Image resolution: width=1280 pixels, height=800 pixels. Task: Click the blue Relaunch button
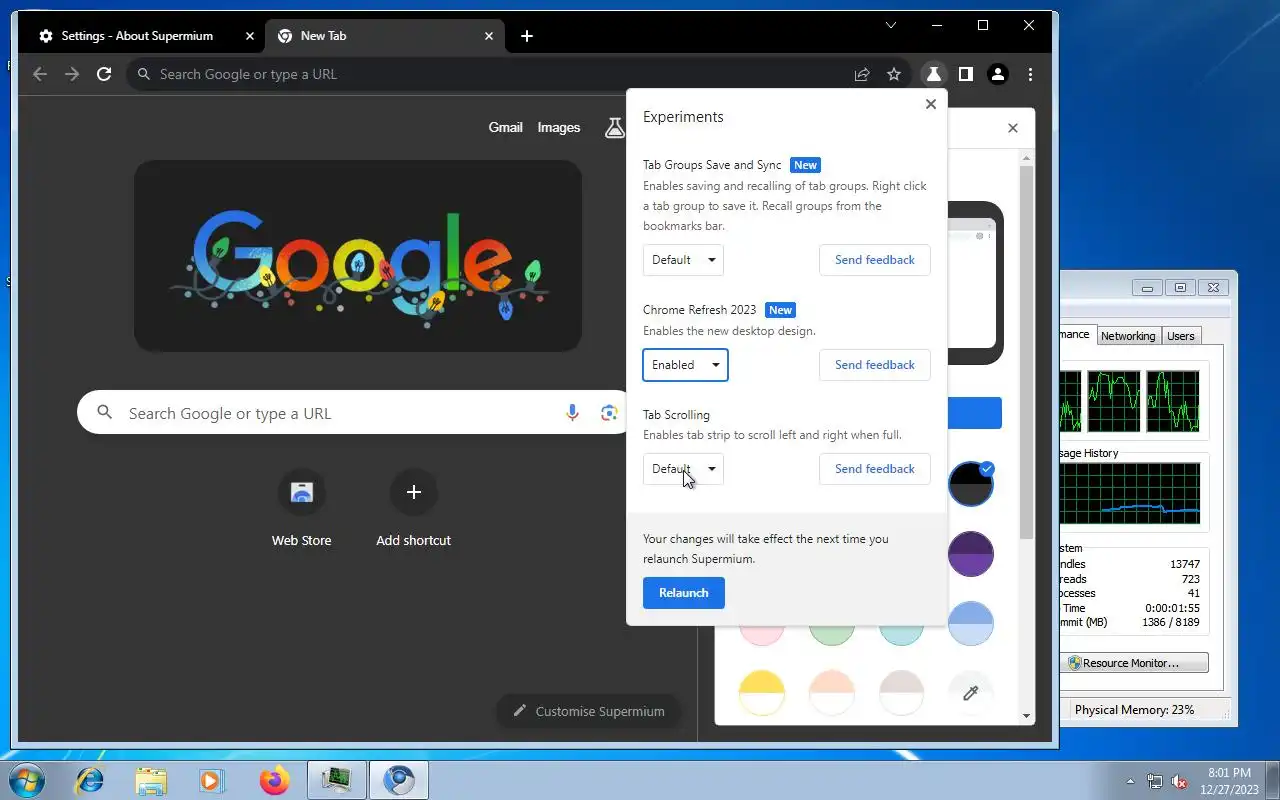coord(684,593)
